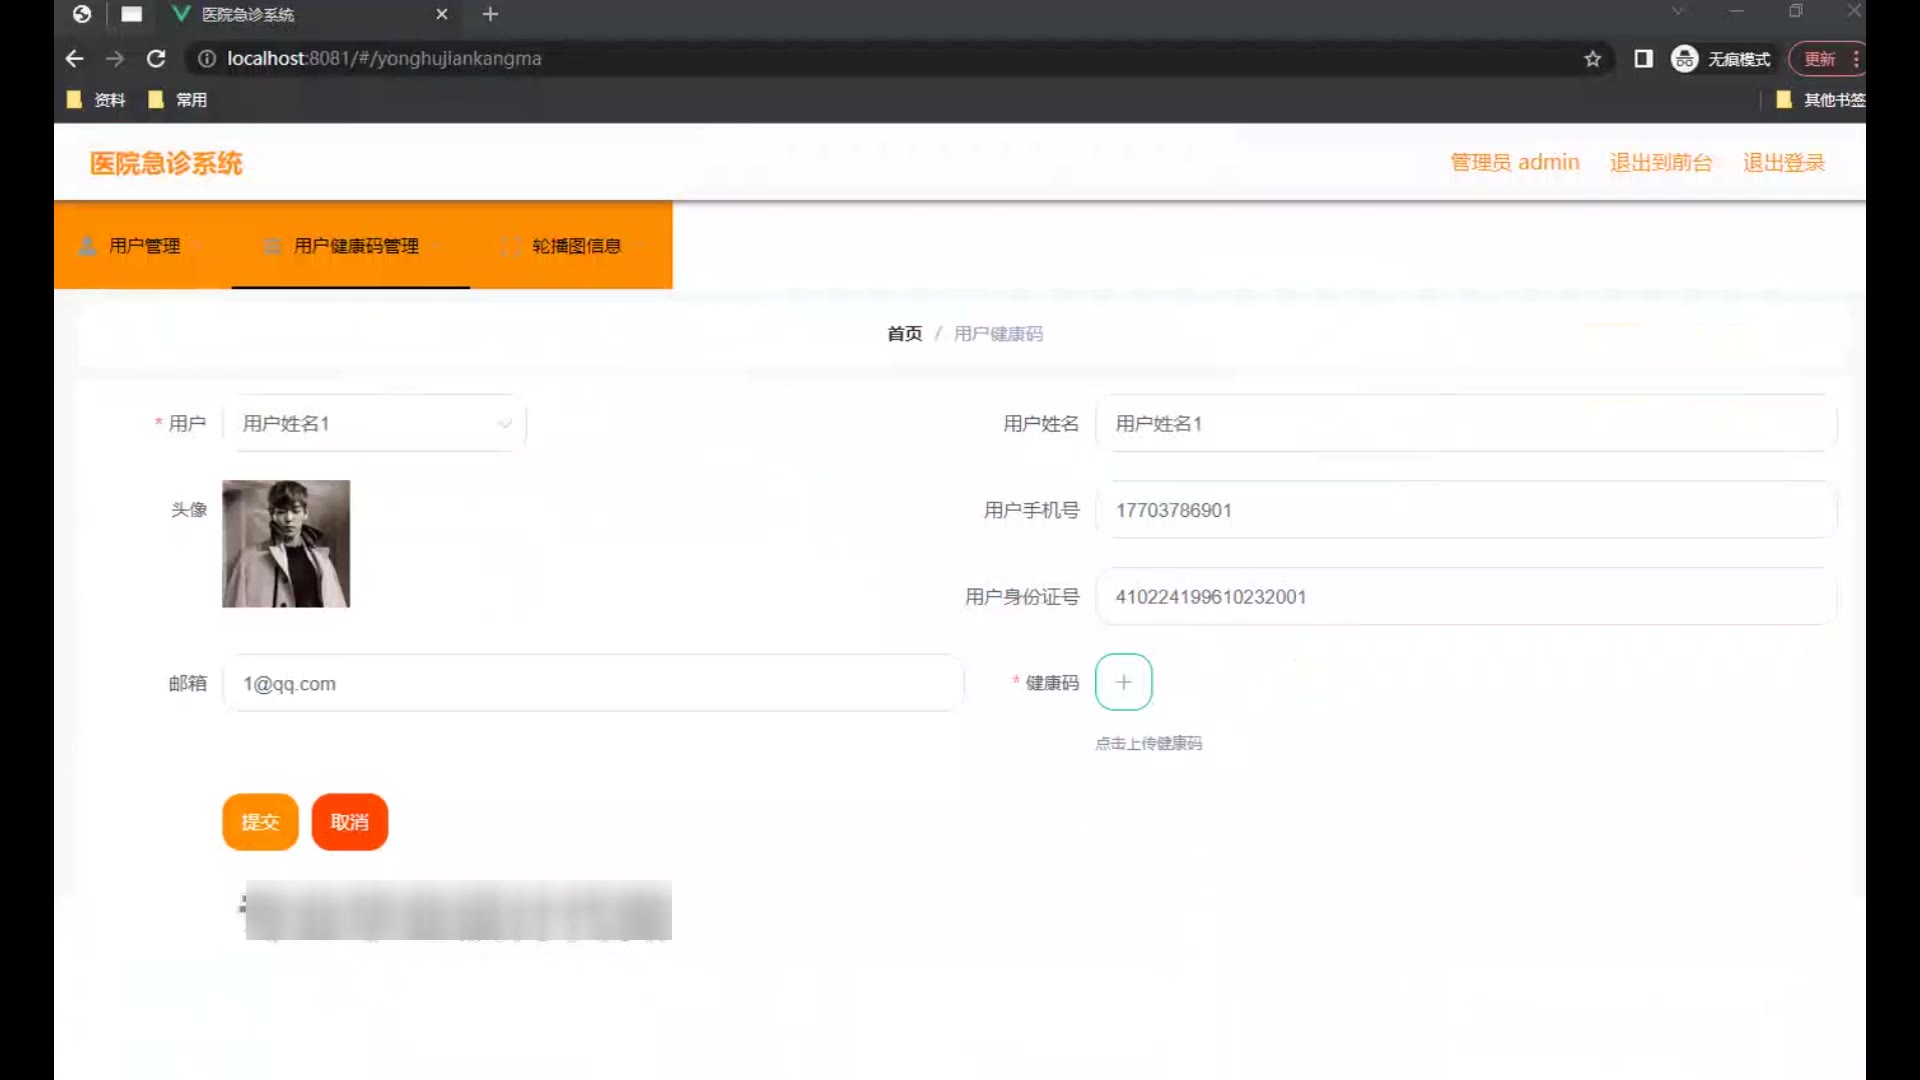Click the 退出登录 link
The width and height of the screenshot is (1920, 1080).
tap(1783, 163)
